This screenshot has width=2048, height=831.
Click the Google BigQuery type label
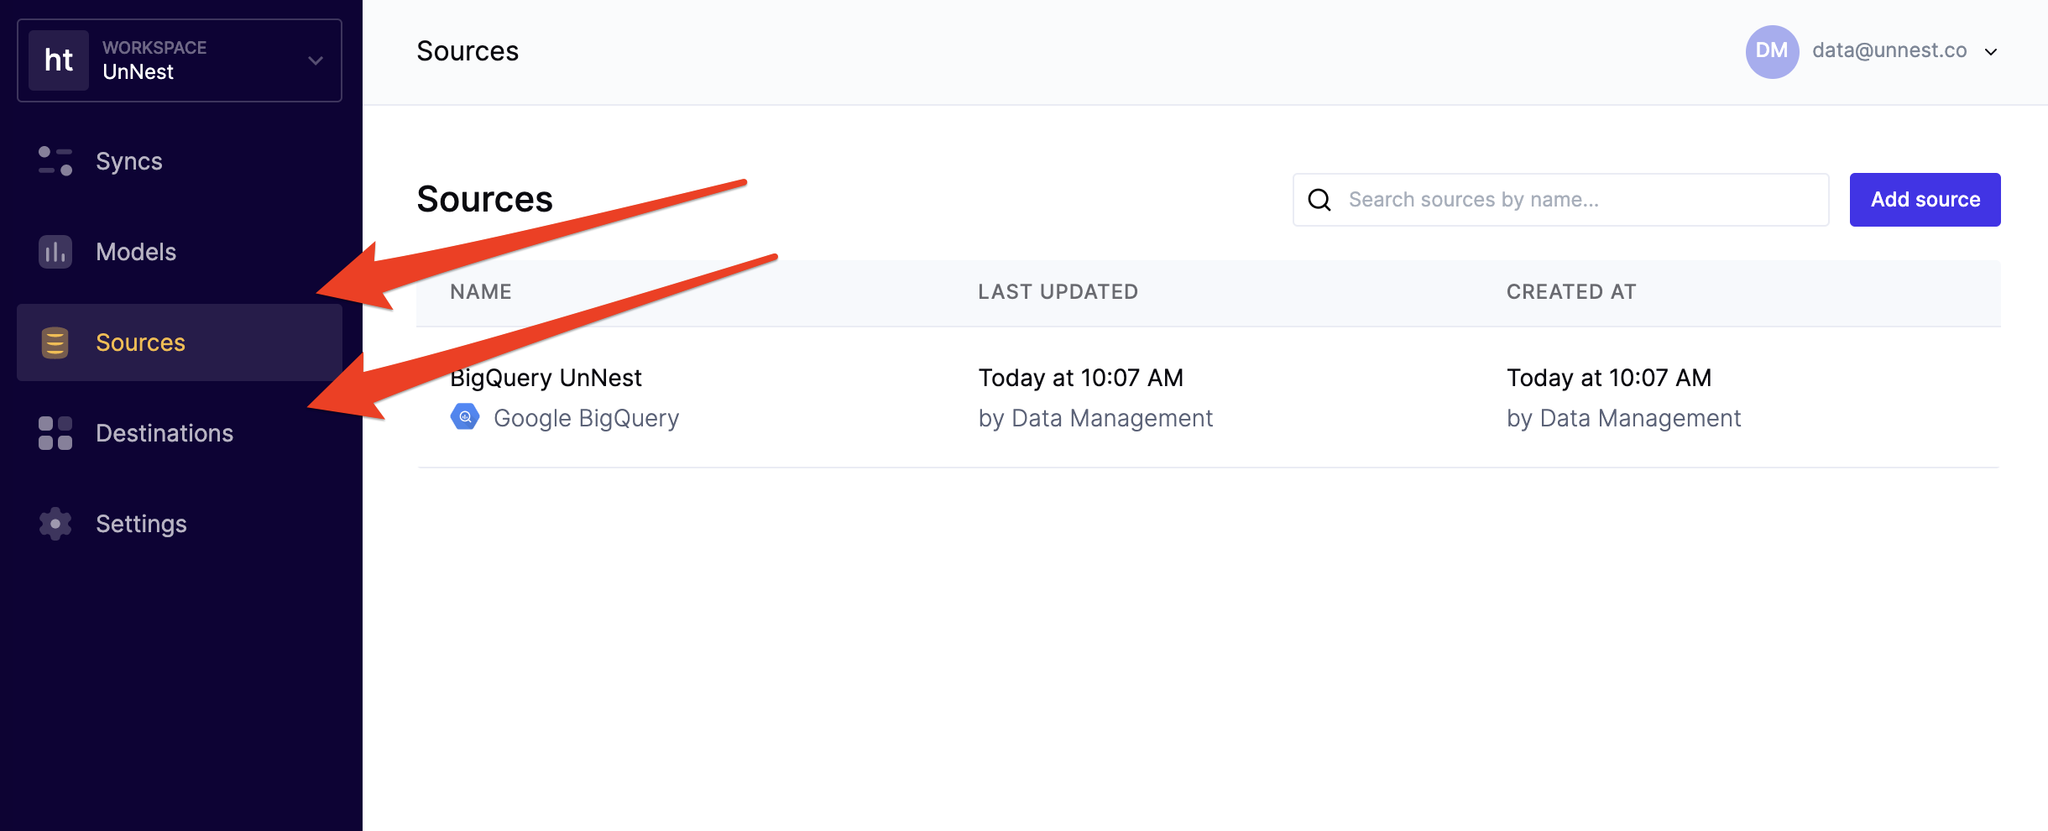click(x=586, y=418)
